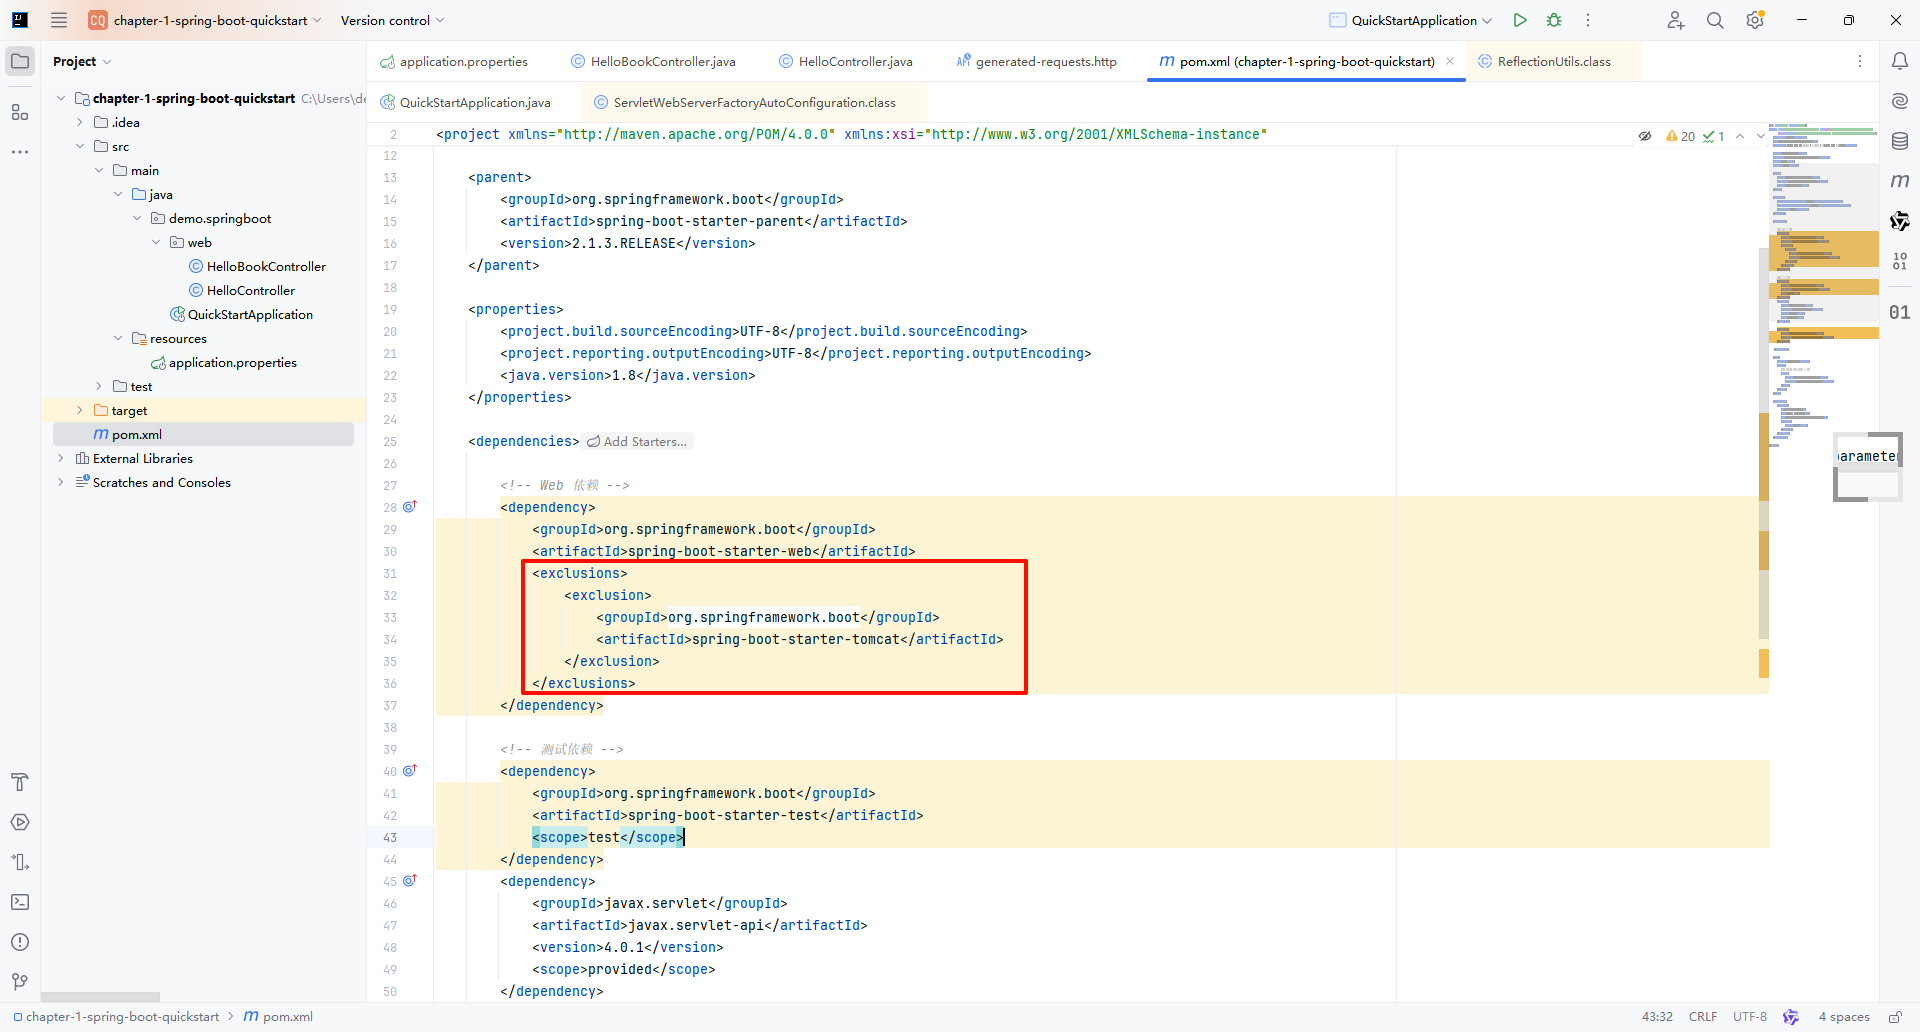Screen dimensions: 1920x1032
Task: Open Notifications bell icon
Action: pos(1900,61)
